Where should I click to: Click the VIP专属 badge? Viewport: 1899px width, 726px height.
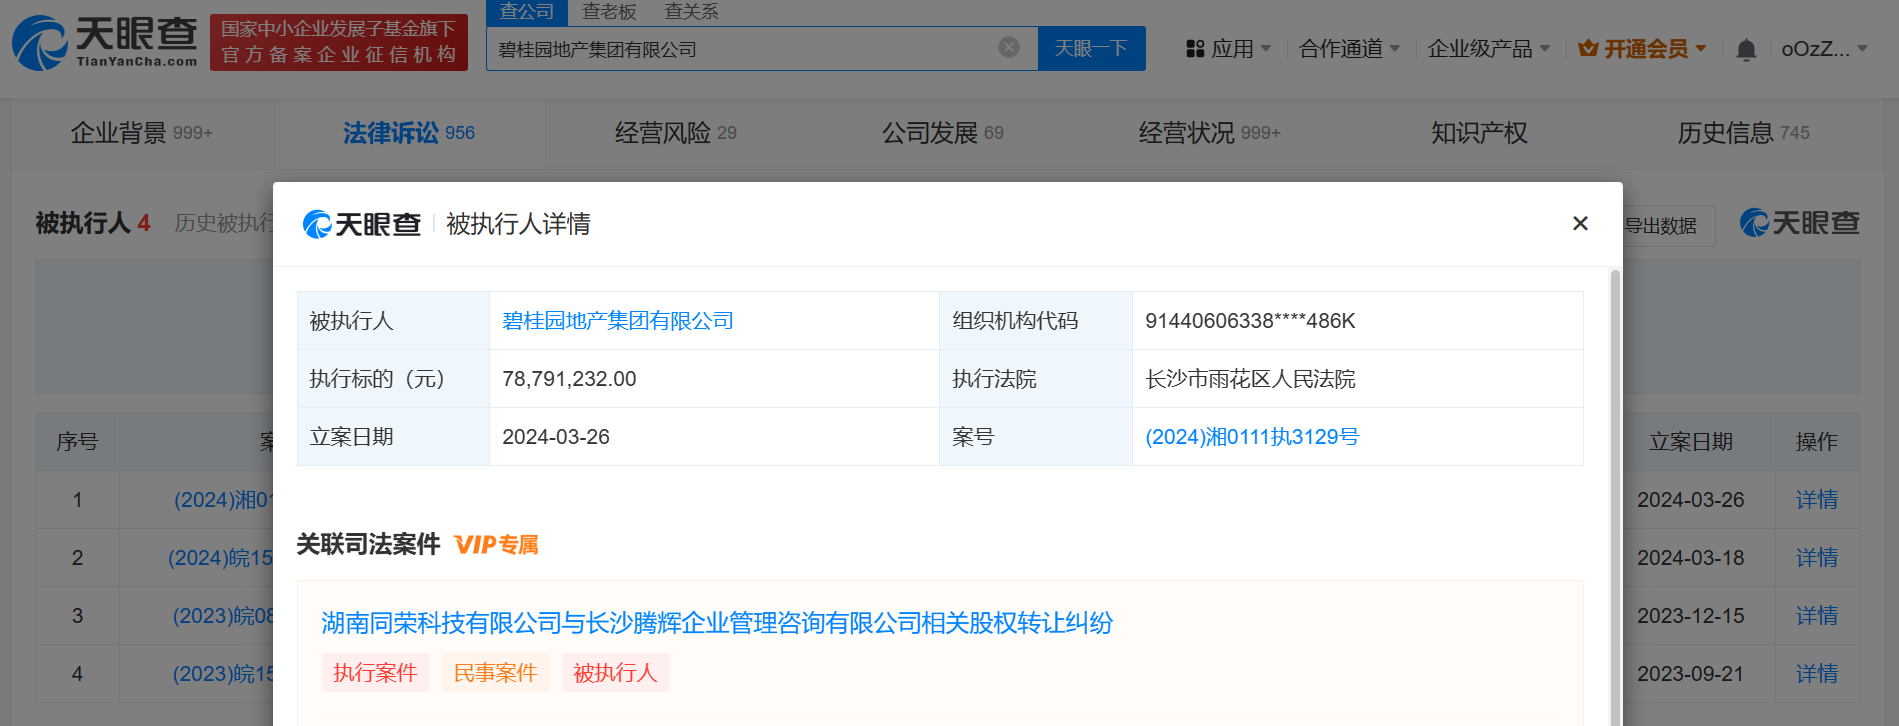pyautogui.click(x=496, y=545)
